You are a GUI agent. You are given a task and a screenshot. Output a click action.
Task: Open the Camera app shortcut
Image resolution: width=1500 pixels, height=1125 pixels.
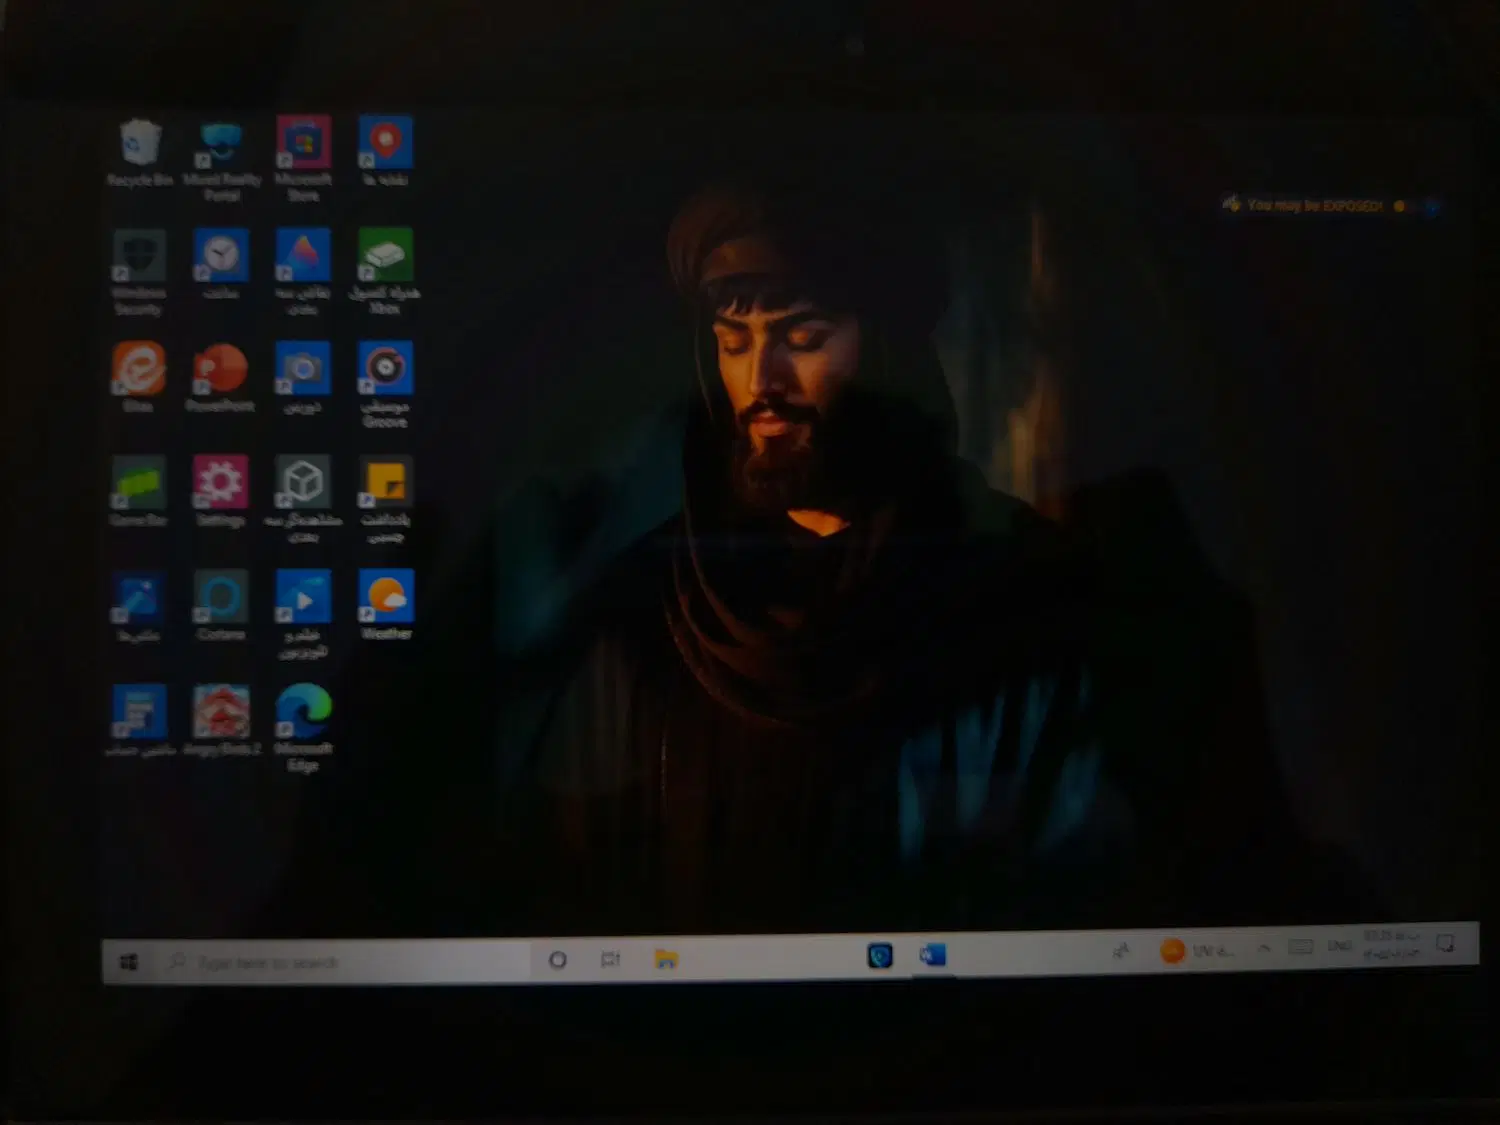(302, 378)
